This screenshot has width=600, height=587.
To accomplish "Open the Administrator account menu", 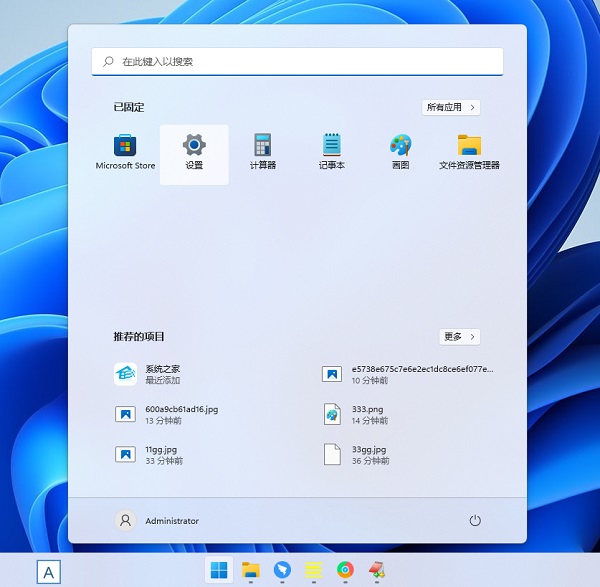I will (x=157, y=521).
